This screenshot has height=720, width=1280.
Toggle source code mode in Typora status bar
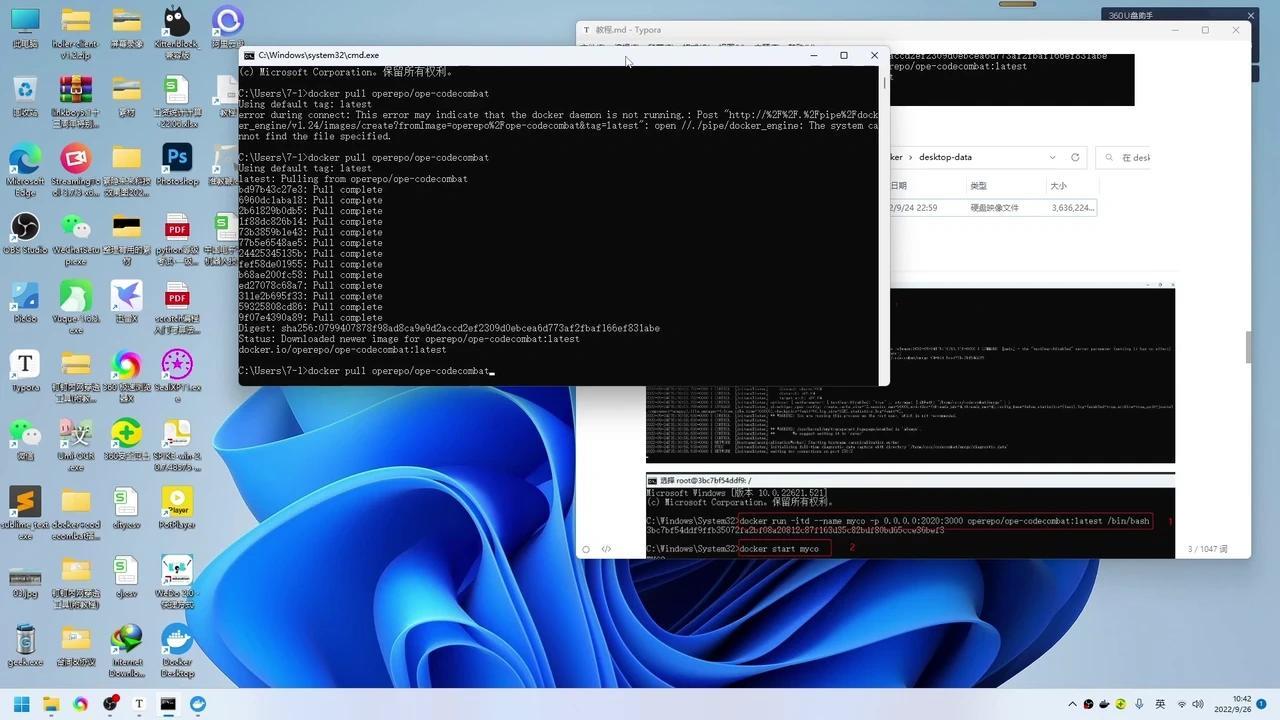pos(606,548)
